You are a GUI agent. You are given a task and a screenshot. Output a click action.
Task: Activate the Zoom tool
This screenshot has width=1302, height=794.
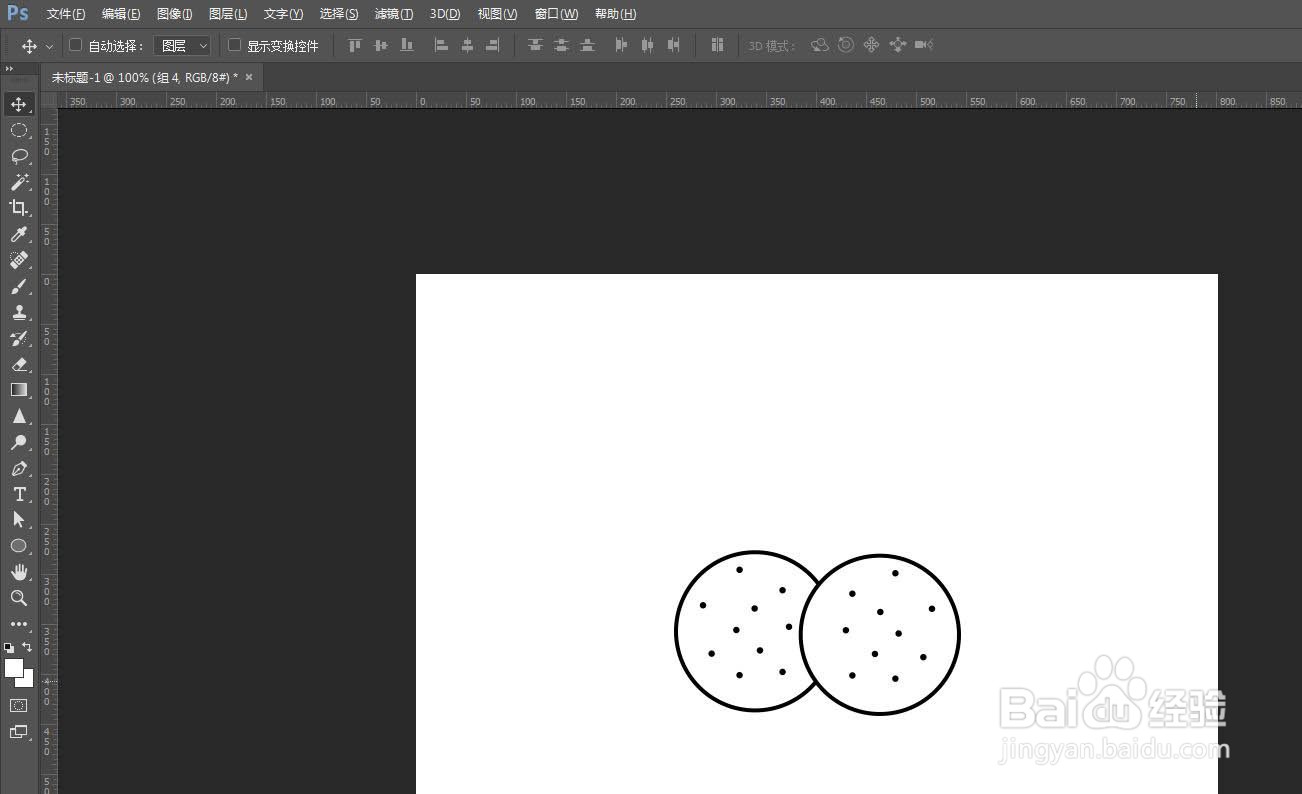[x=19, y=598]
